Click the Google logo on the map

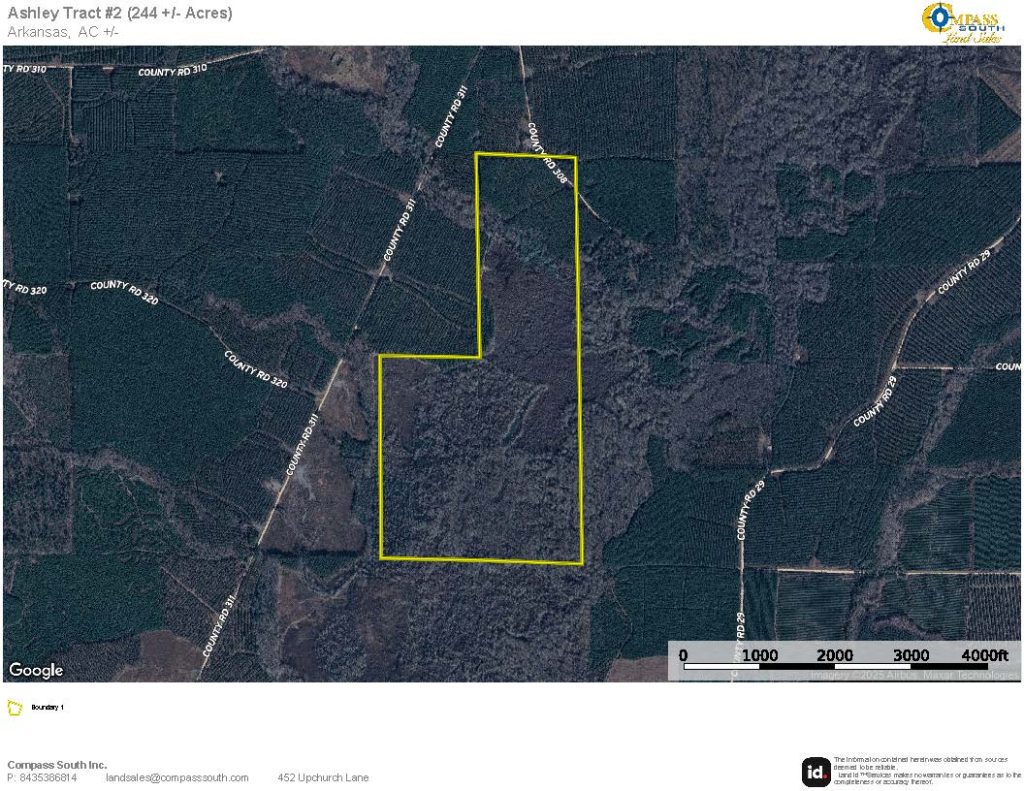(36, 670)
